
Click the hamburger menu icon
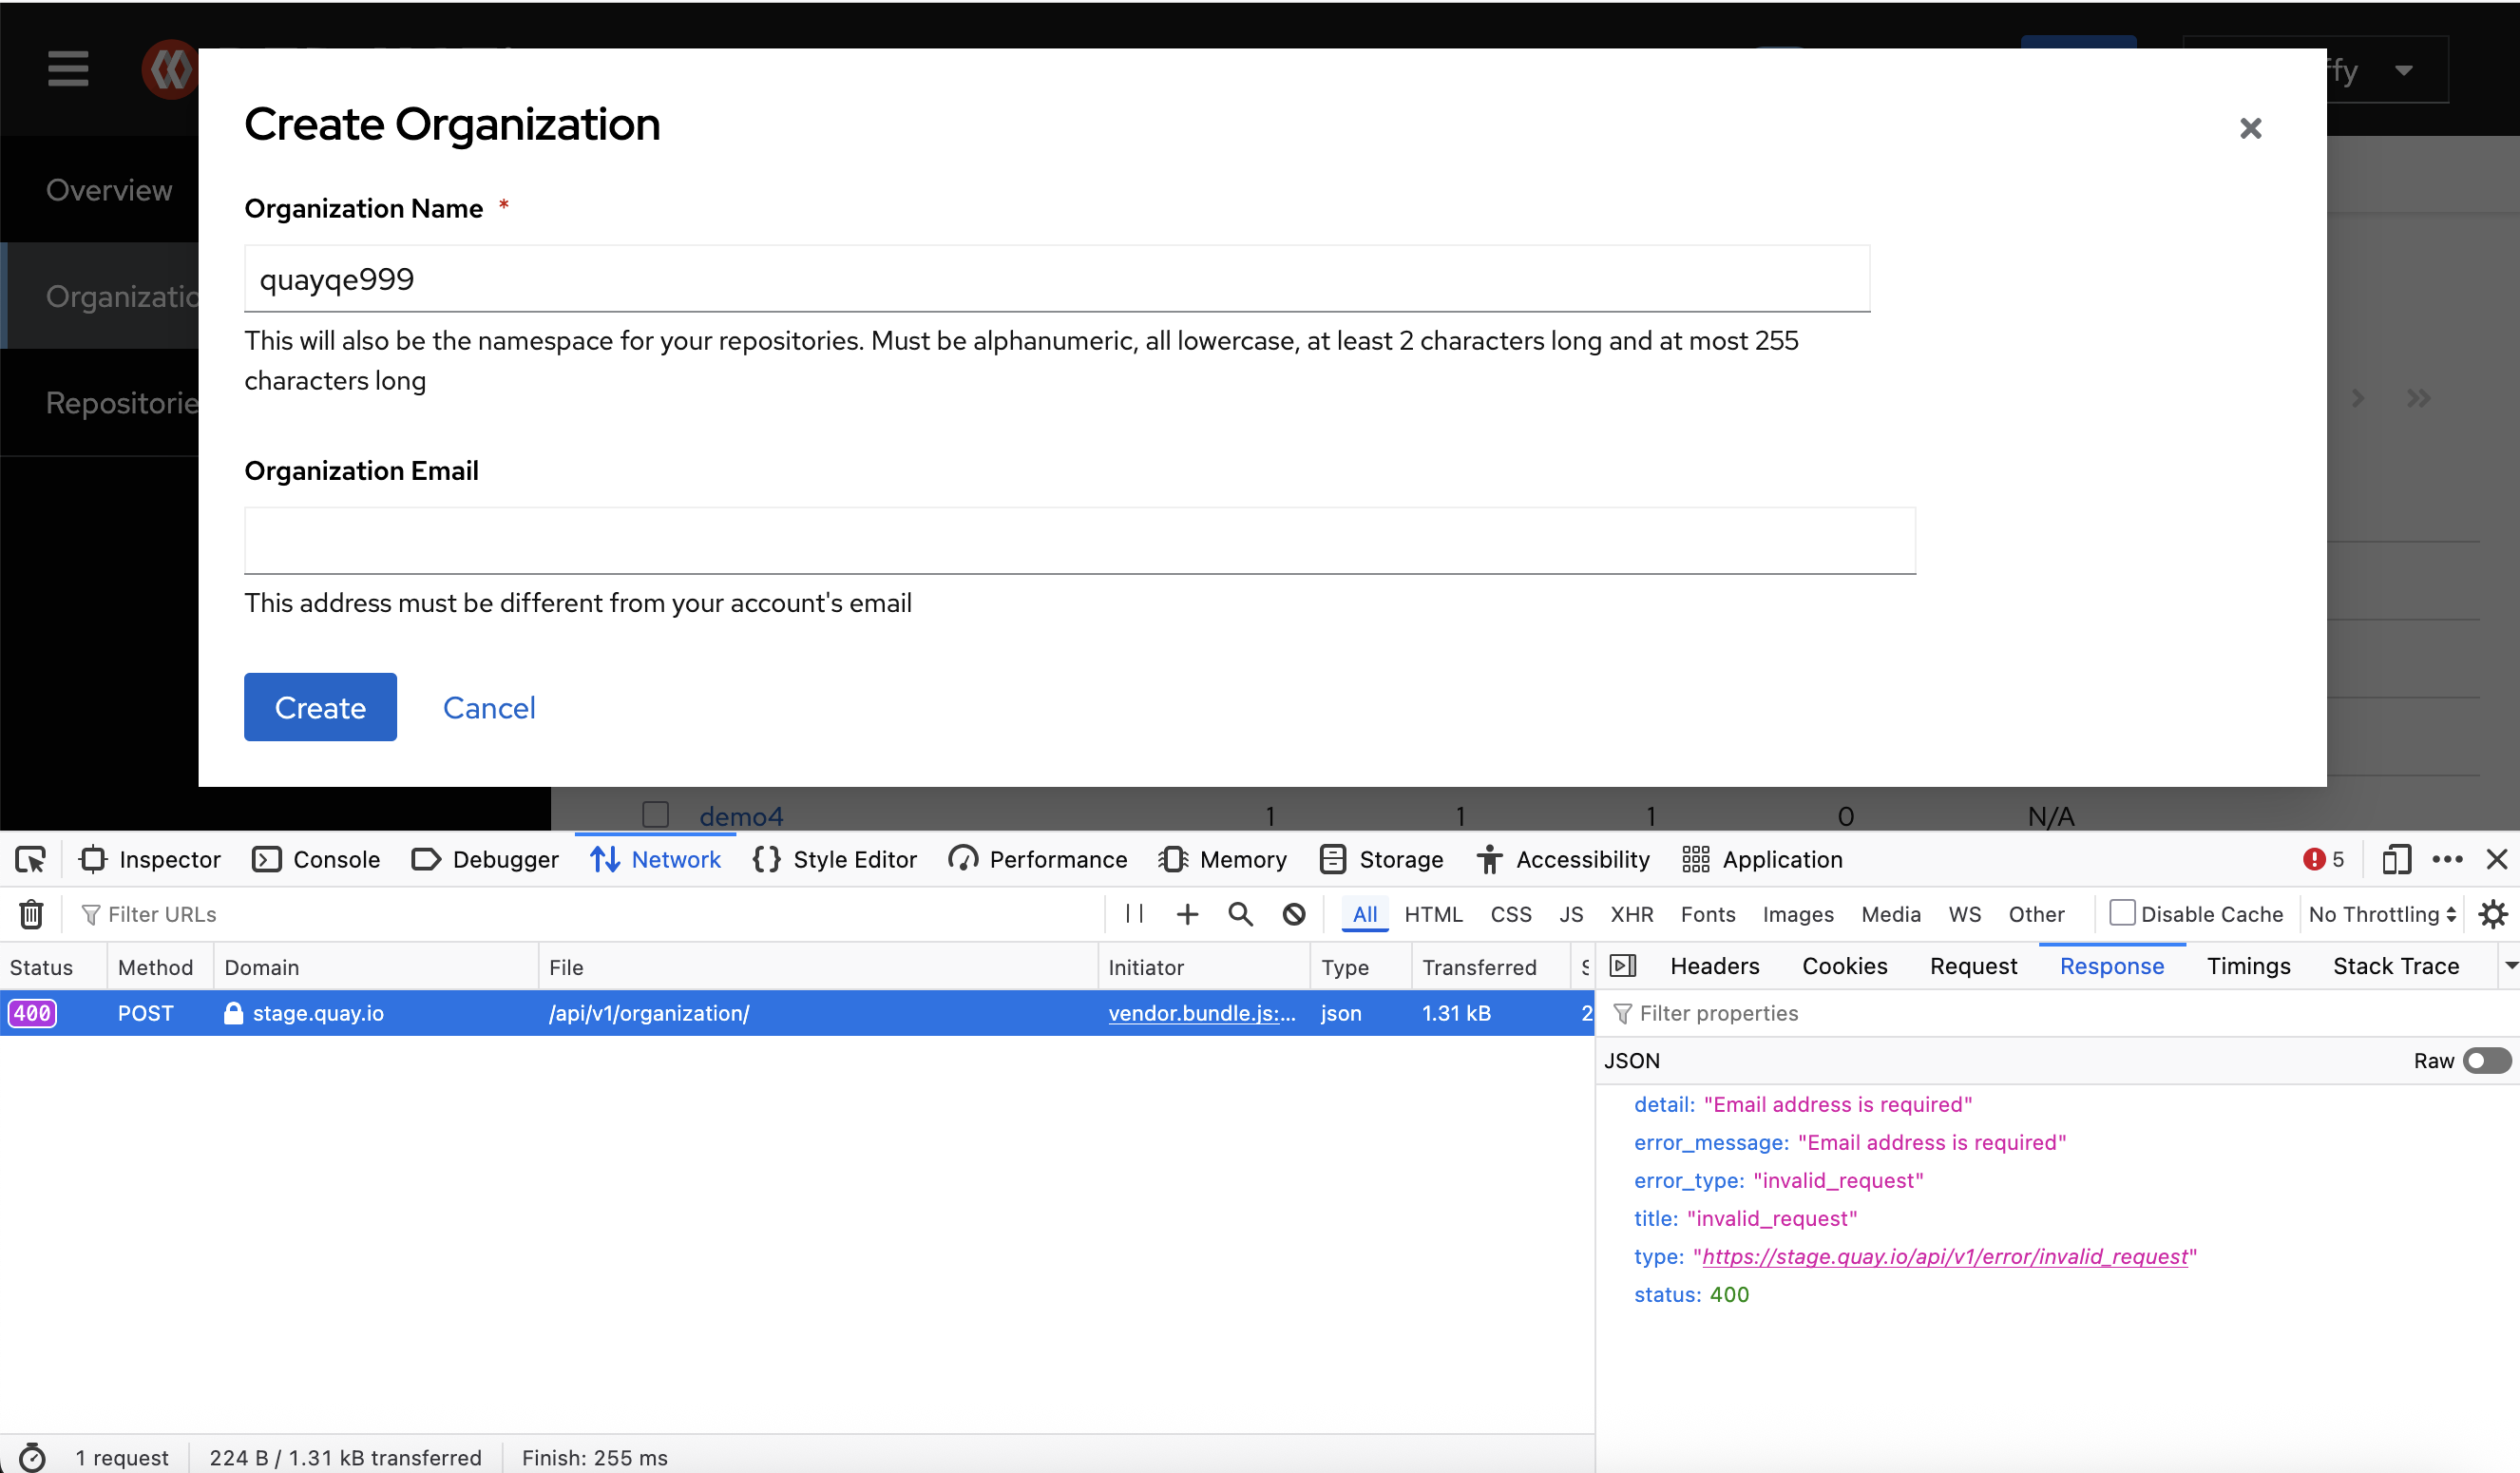tap(68, 69)
